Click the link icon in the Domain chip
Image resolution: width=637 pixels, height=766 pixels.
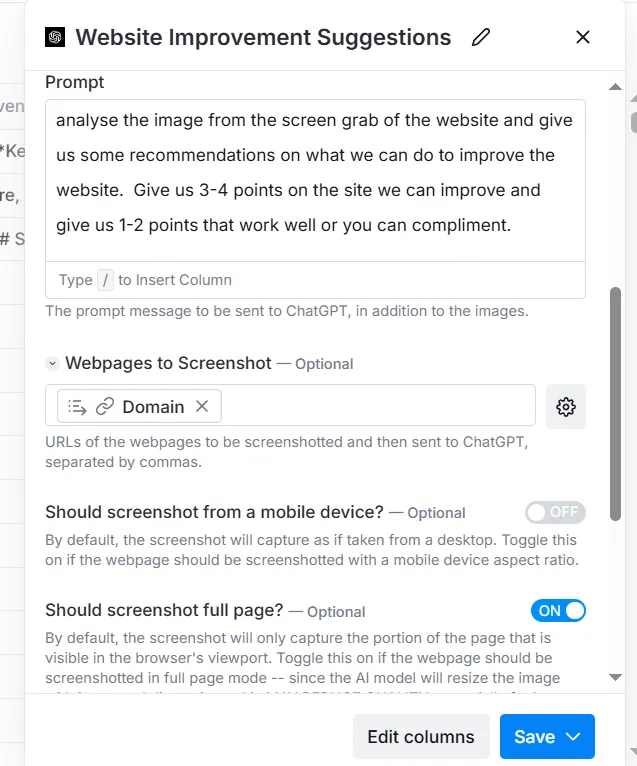tap(105, 406)
